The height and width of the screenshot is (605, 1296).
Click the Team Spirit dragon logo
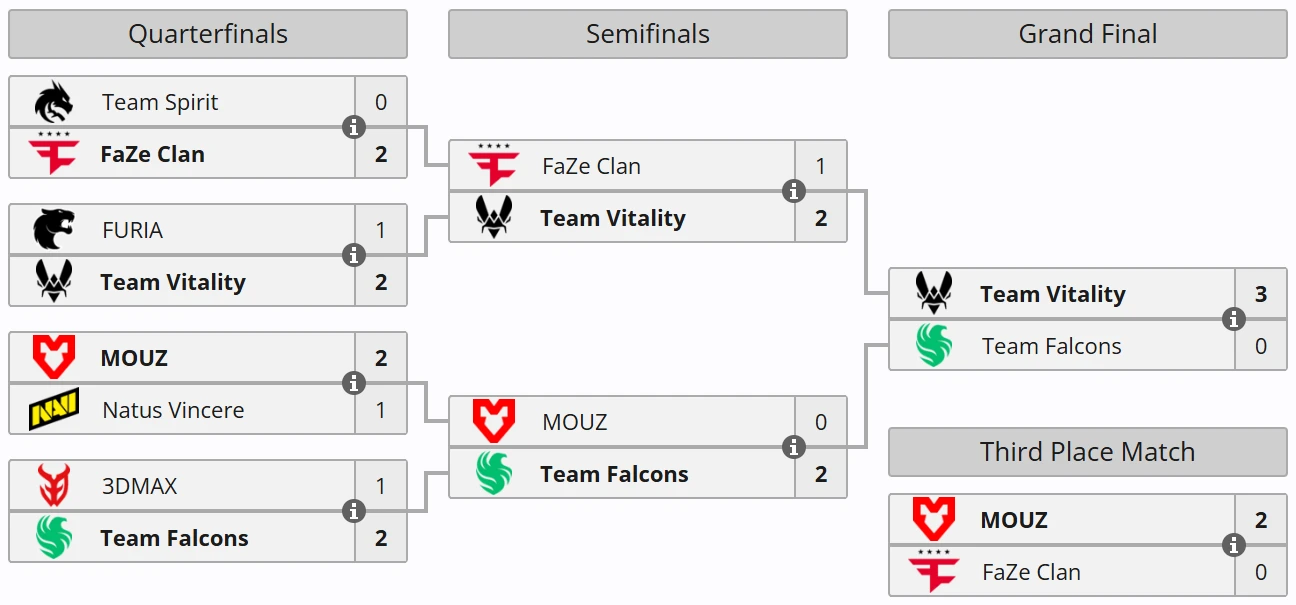[x=53, y=102]
